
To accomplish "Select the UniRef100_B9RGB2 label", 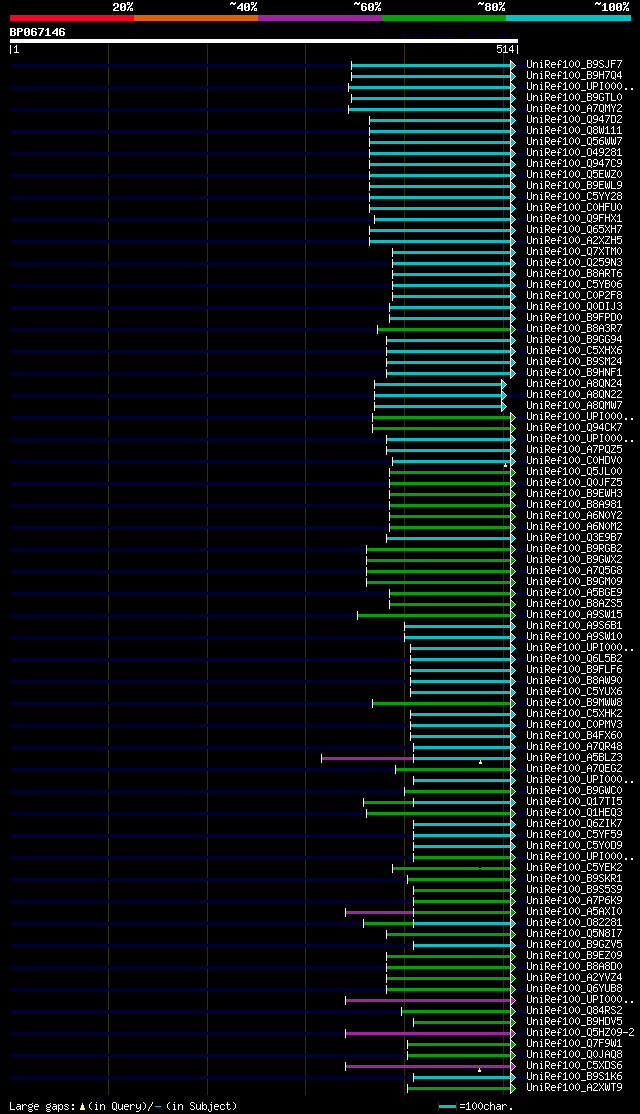I will click(x=575, y=548).
